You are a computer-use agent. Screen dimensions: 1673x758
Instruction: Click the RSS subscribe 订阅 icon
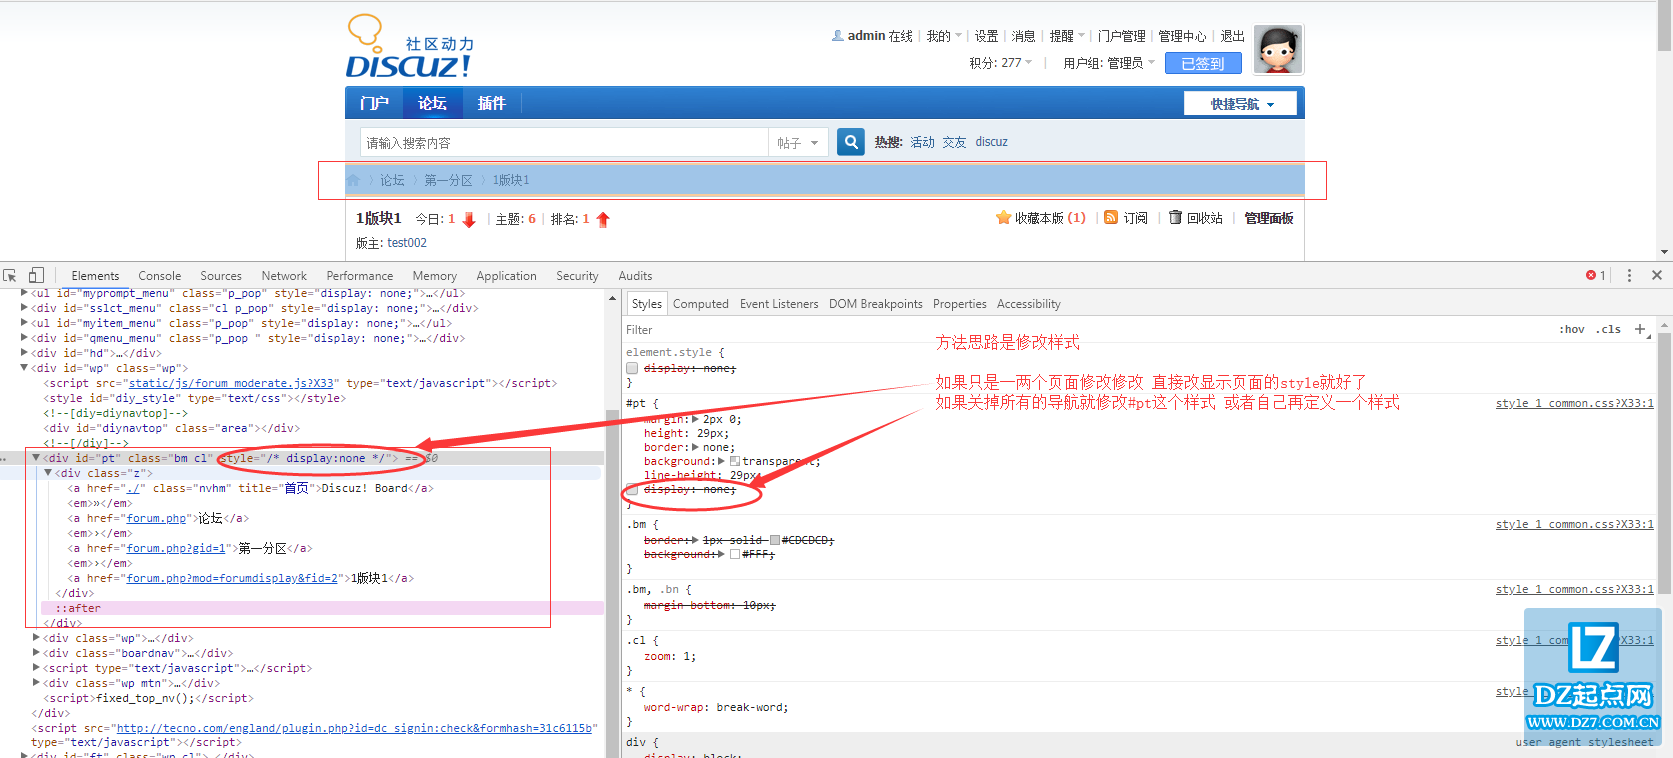(x=1111, y=217)
